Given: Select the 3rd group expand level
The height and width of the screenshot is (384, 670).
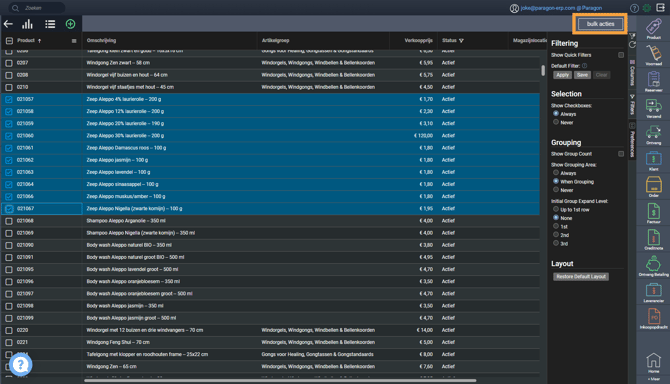Looking at the screenshot, I should (556, 243).
